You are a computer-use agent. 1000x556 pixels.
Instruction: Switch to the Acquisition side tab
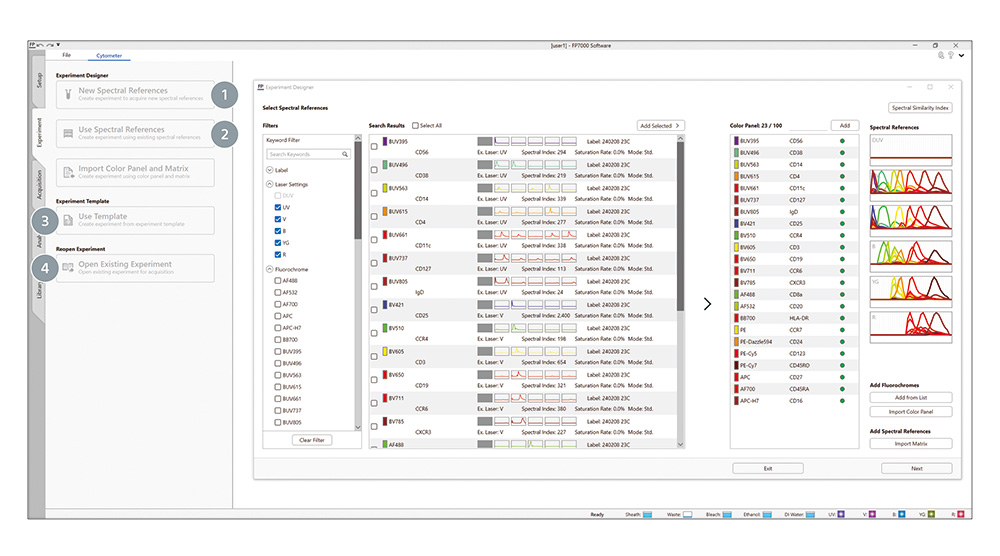tap(40, 187)
